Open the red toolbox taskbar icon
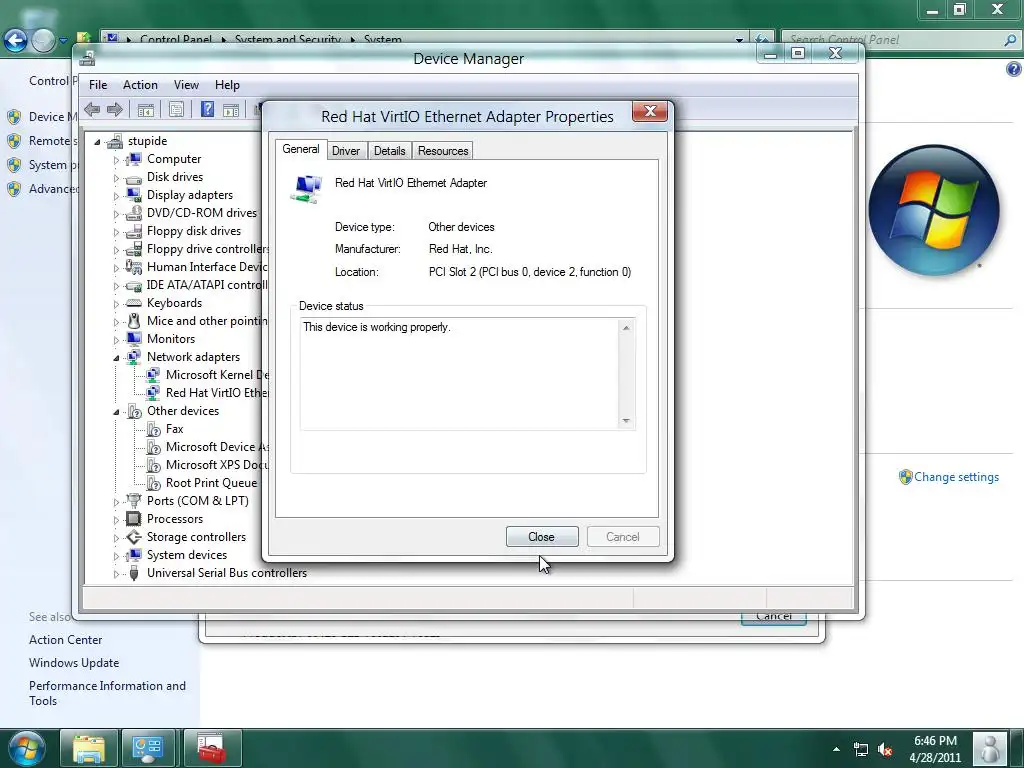The height and width of the screenshot is (768, 1024). click(212, 748)
